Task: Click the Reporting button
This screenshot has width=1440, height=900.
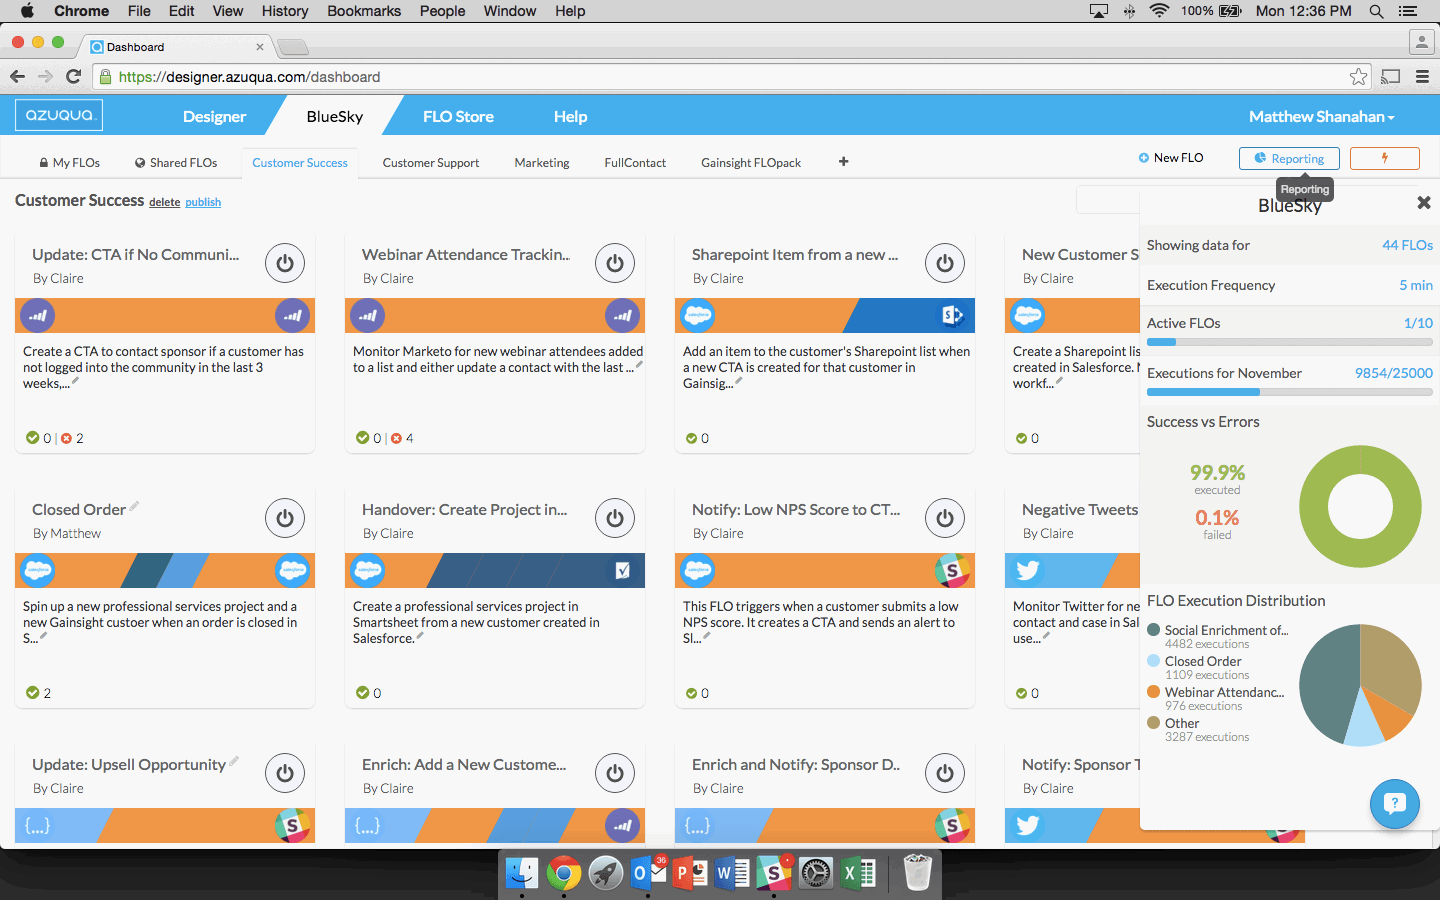Action: (1289, 158)
